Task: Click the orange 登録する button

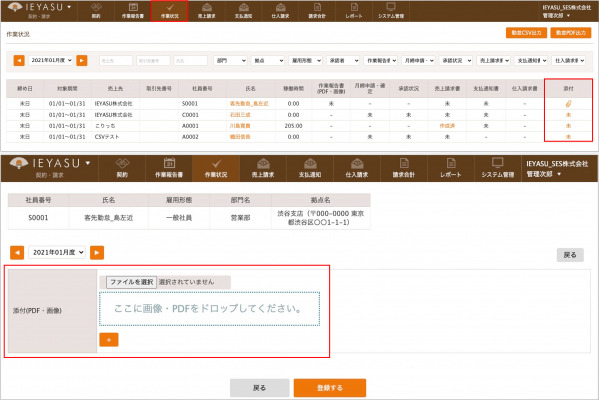Action: [x=330, y=388]
